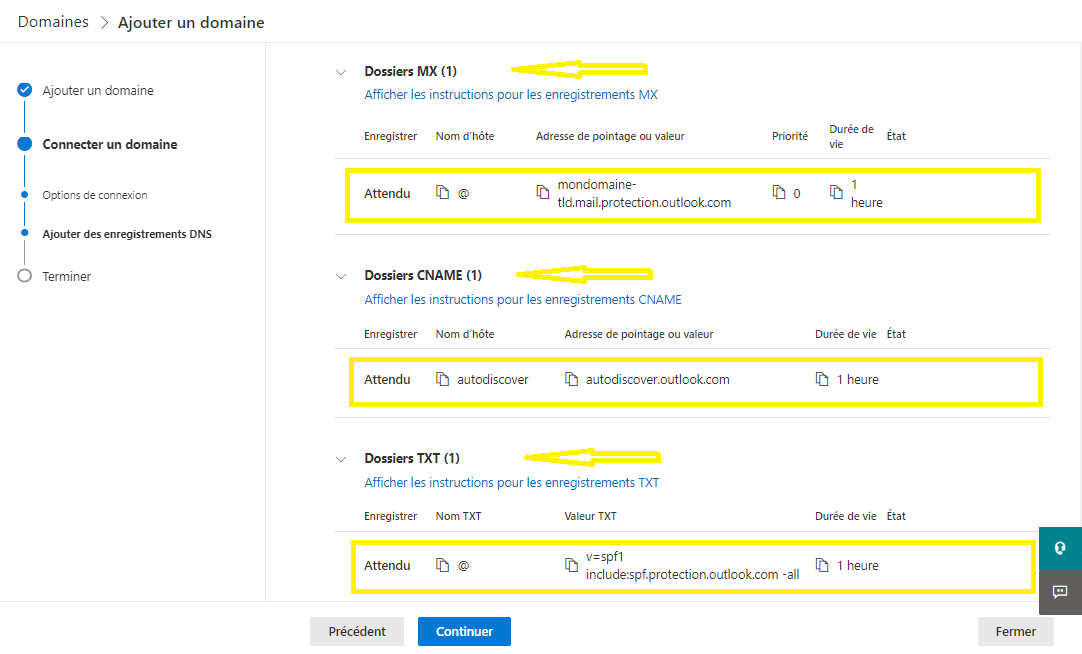Click the Précédent button
The height and width of the screenshot is (654, 1082).
[357, 631]
